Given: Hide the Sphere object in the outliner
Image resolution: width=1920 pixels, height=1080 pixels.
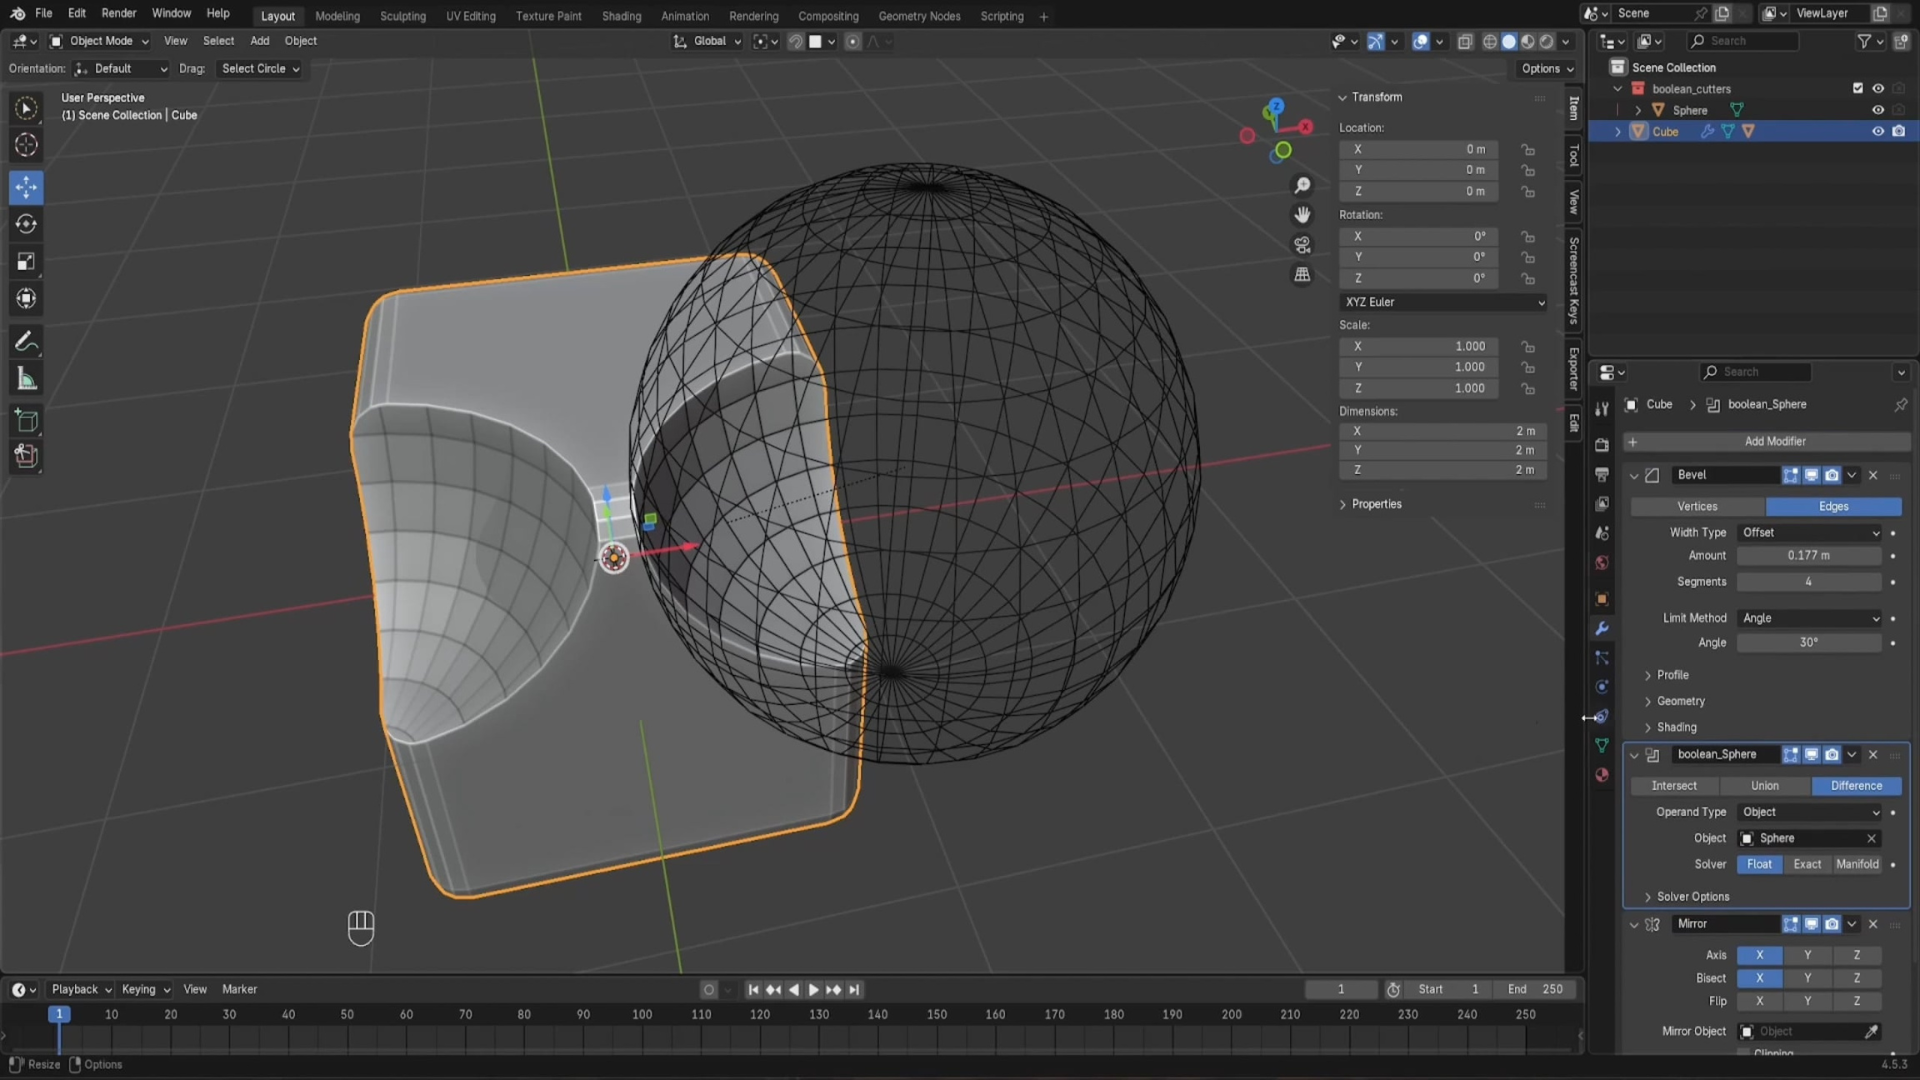Looking at the screenshot, I should click(x=1877, y=110).
